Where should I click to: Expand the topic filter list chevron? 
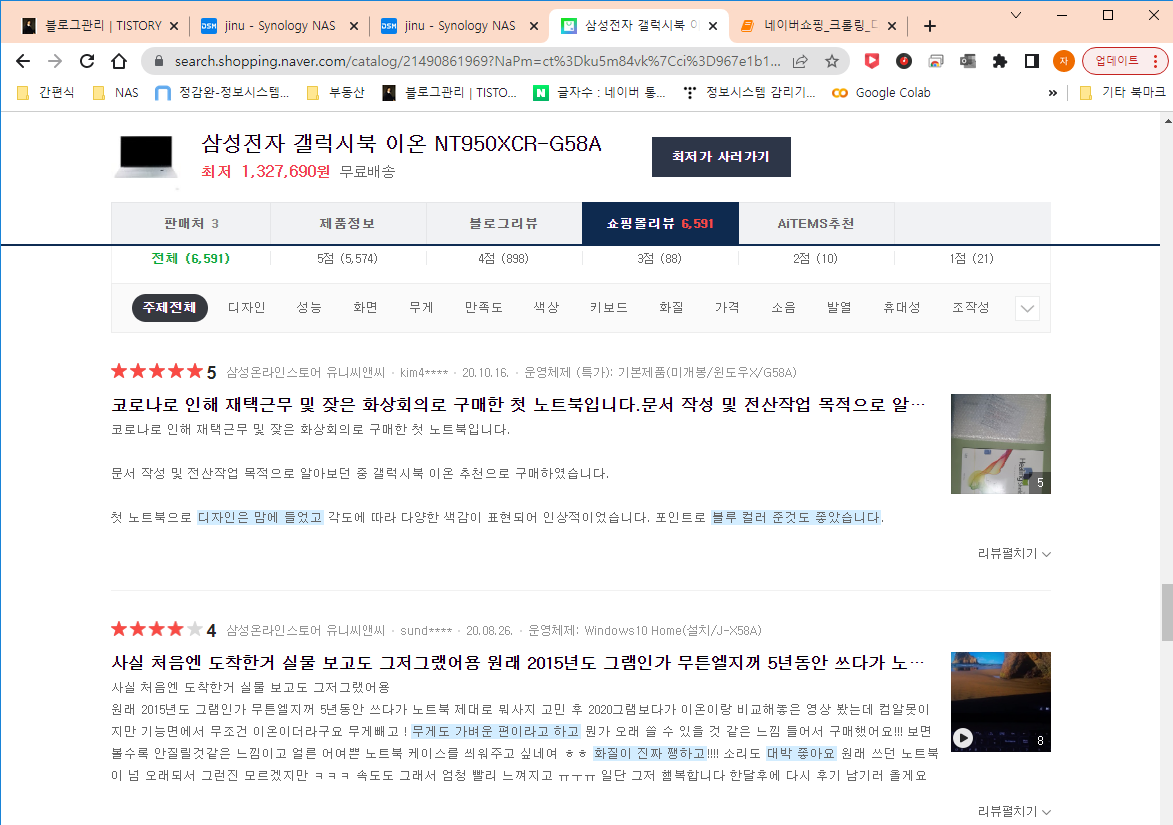click(1028, 308)
